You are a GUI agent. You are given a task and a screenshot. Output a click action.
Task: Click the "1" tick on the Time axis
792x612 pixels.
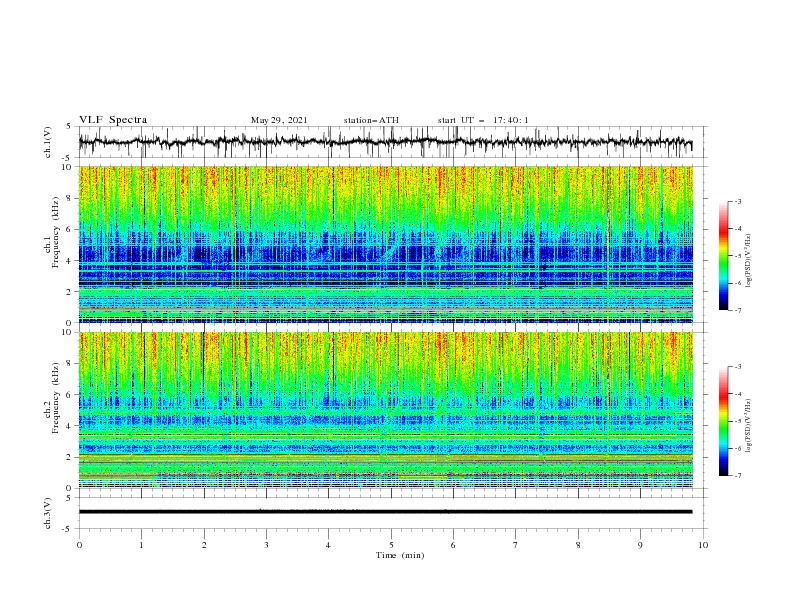(x=142, y=545)
